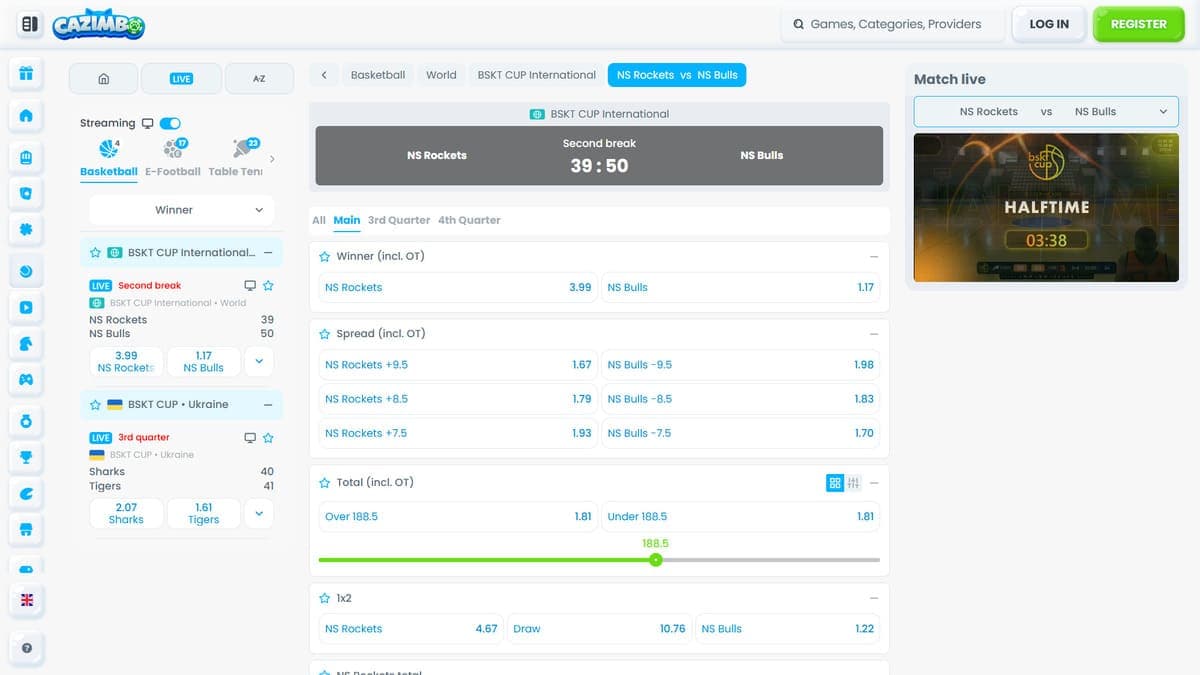Click the 188.5 total slider handle

point(655,560)
